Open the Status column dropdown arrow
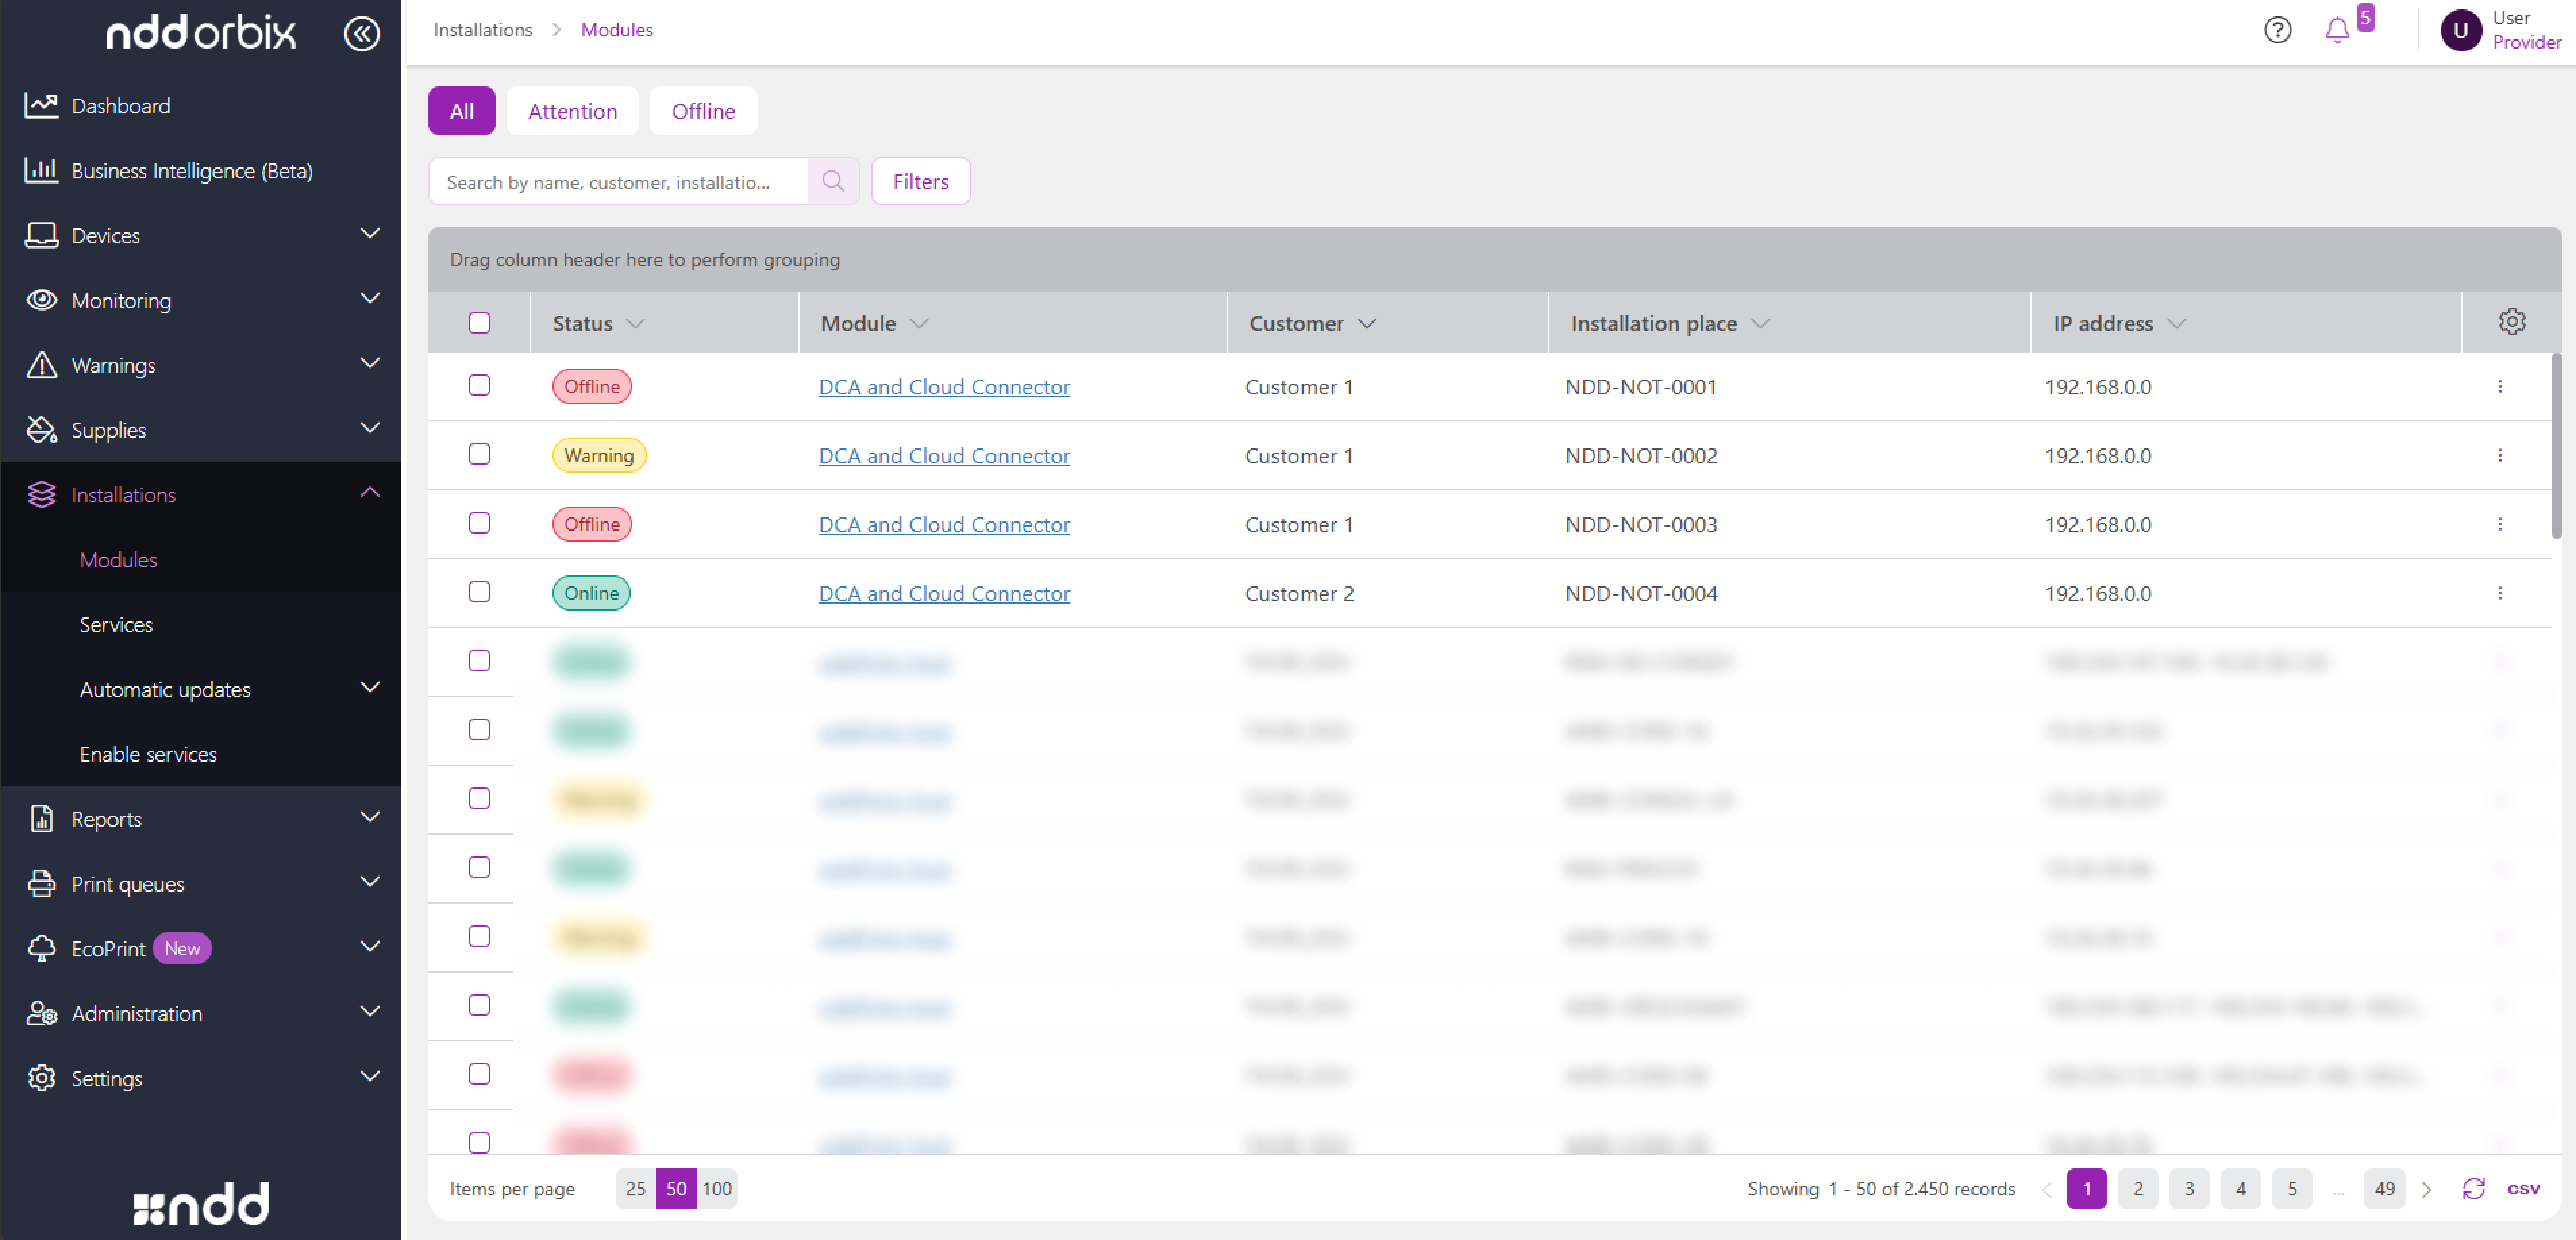Screen dimensions: 2576x1240 coord(635,323)
